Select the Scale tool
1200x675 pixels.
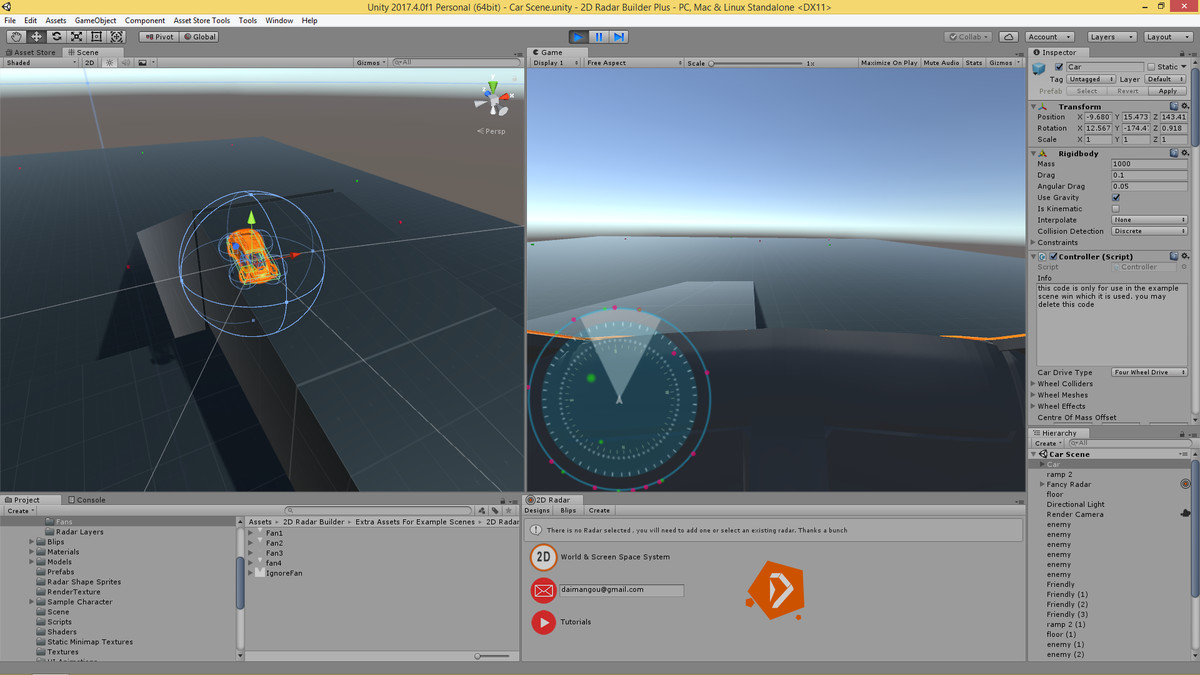click(x=77, y=36)
